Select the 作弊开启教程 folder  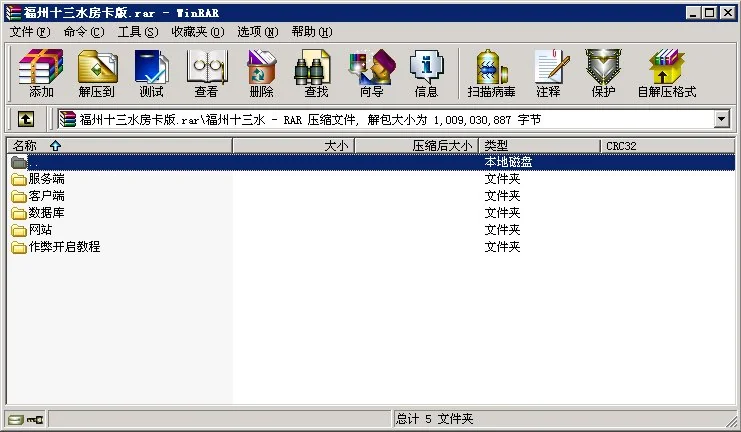pyautogui.click(x=64, y=247)
